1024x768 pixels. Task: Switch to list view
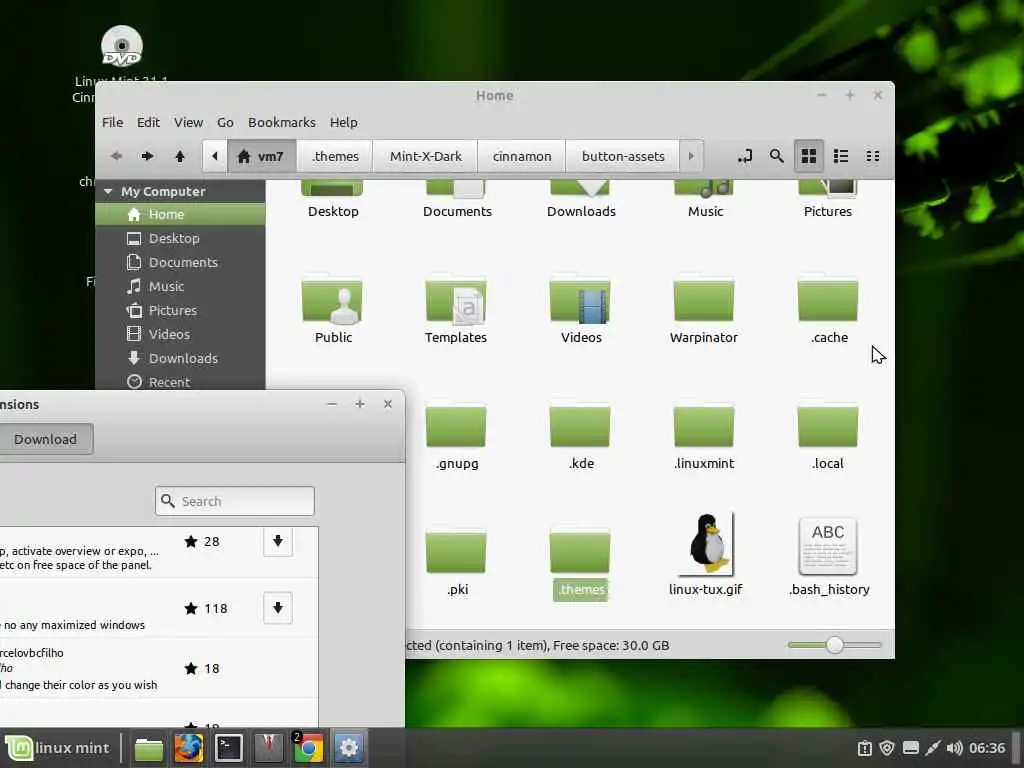840,156
